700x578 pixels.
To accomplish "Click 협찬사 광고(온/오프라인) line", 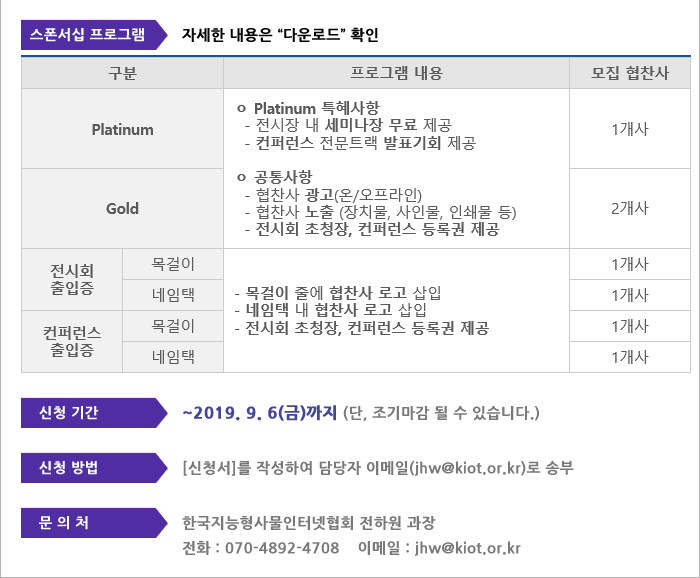I will pyautogui.click(x=333, y=195).
